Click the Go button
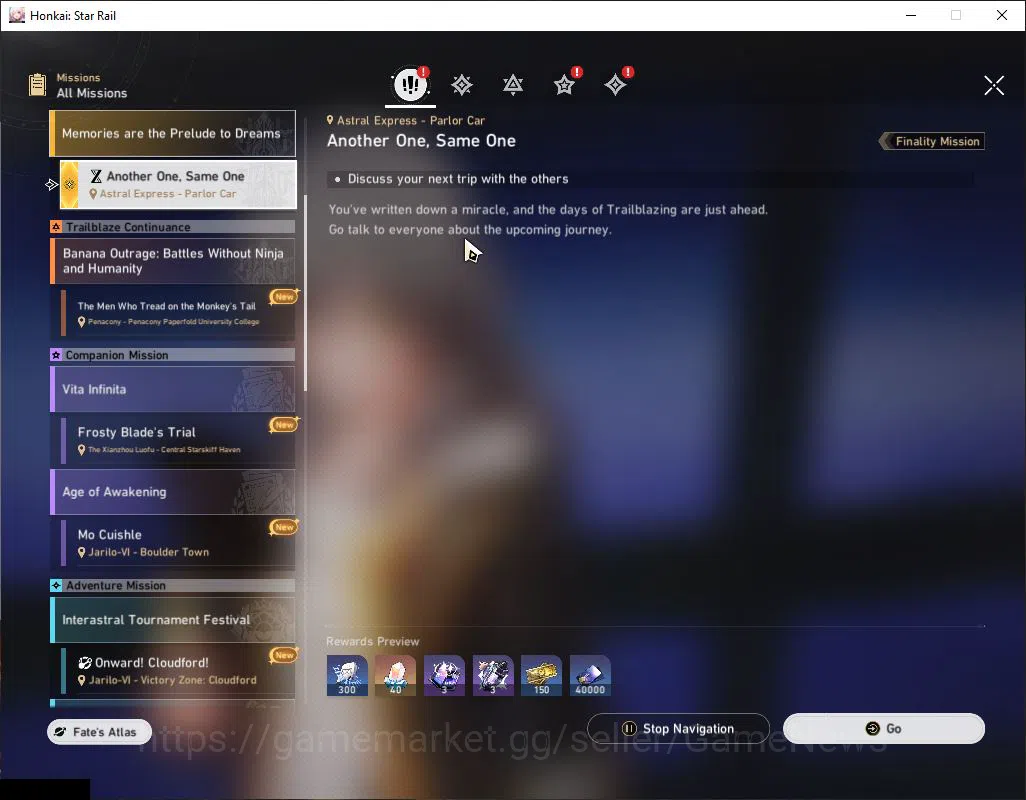The height and width of the screenshot is (800, 1026). [883, 729]
